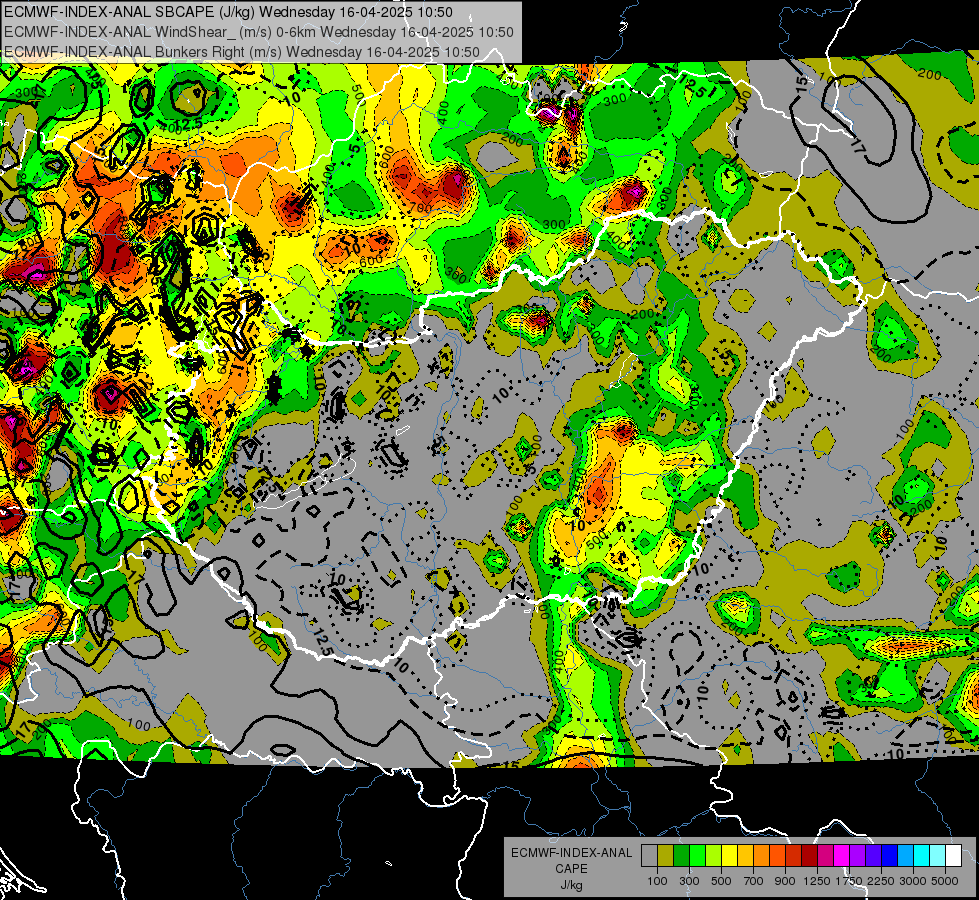Viewport: 979px width, 900px height.
Task: Select the bright green legend swatch
Action: [x=697, y=856]
